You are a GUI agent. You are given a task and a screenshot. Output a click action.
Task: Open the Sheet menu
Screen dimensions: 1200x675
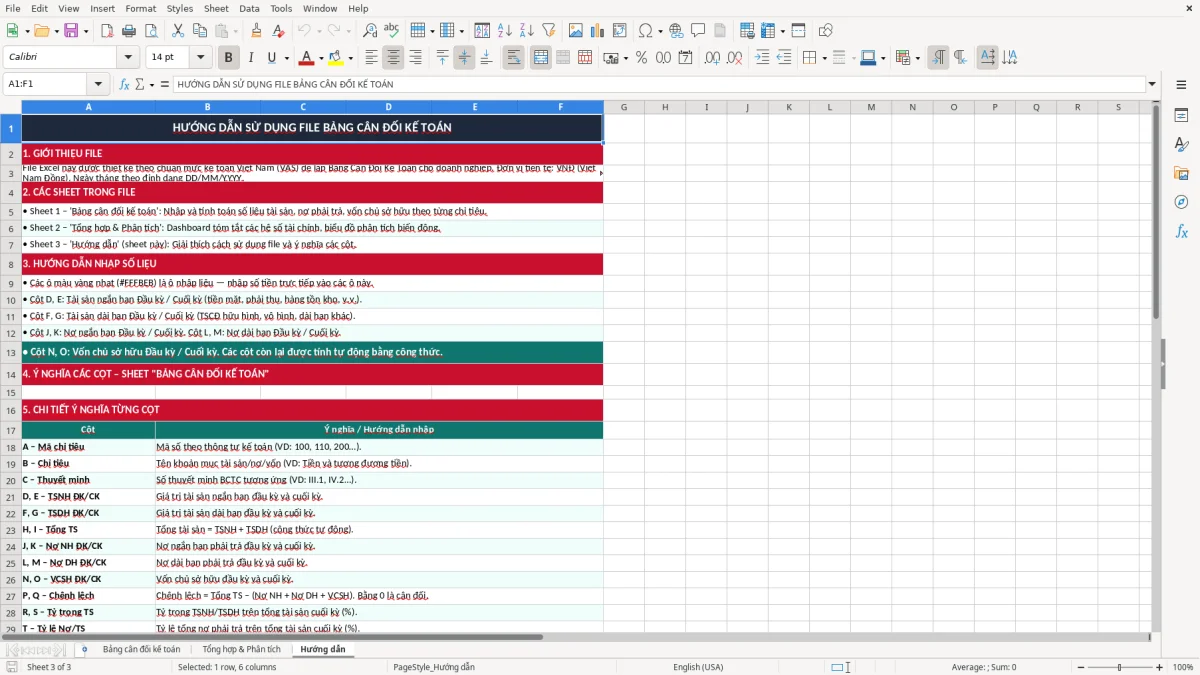click(x=216, y=8)
